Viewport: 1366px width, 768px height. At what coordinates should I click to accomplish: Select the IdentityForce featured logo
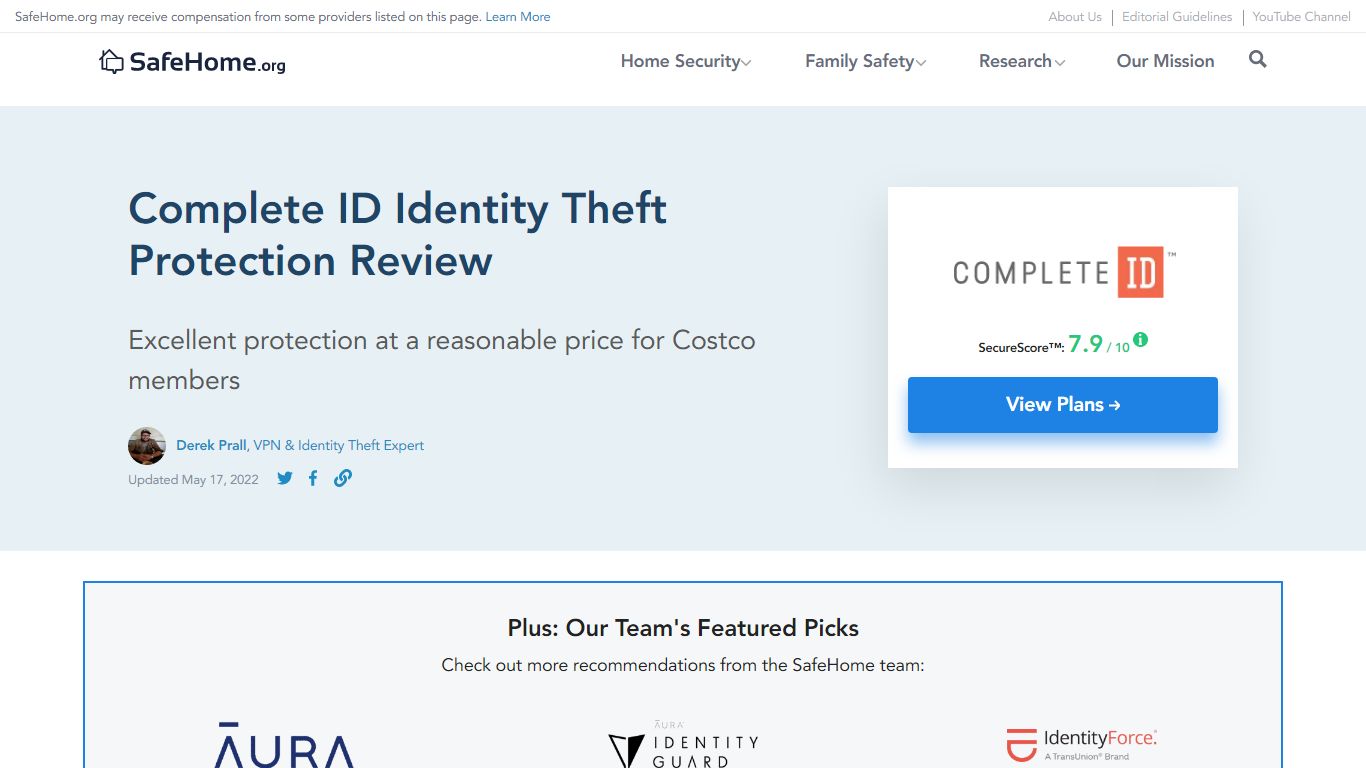pyautogui.click(x=1082, y=745)
